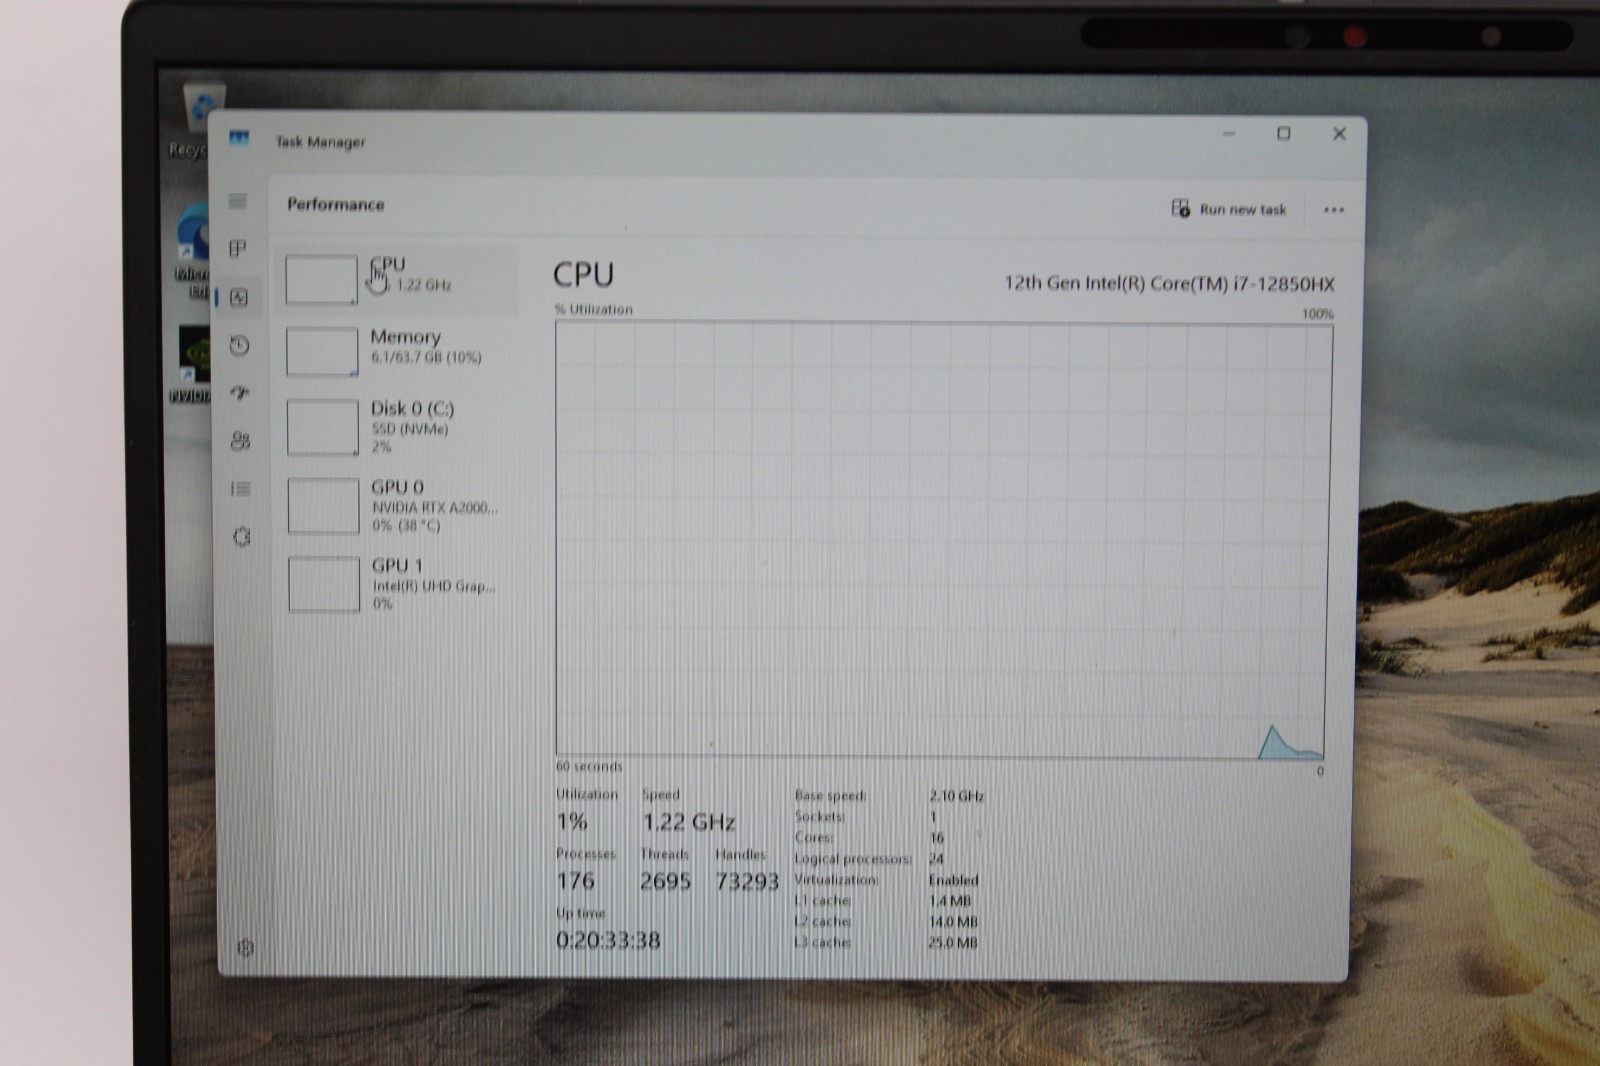Open the Recycle Bin desktop icon
This screenshot has height=1066, width=1600.
pyautogui.click(x=196, y=120)
